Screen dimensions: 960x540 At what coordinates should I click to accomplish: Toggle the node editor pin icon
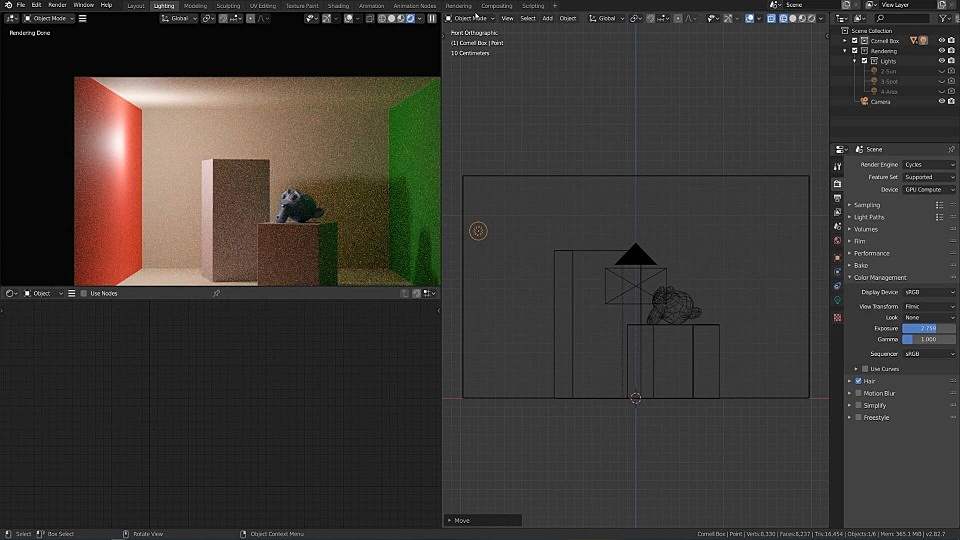216,293
